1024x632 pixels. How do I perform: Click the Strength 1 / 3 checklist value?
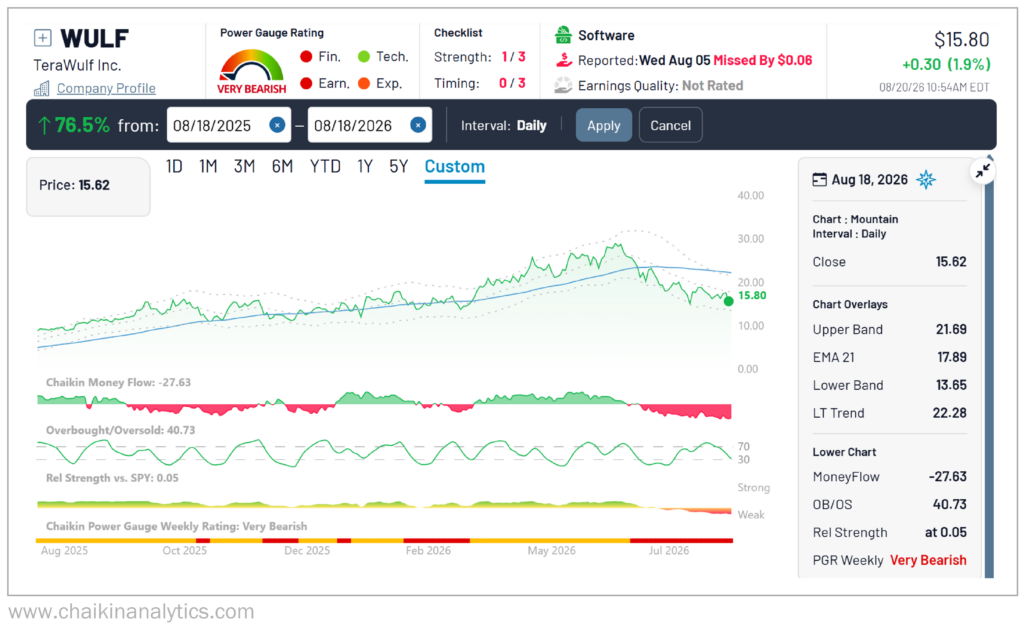point(513,57)
